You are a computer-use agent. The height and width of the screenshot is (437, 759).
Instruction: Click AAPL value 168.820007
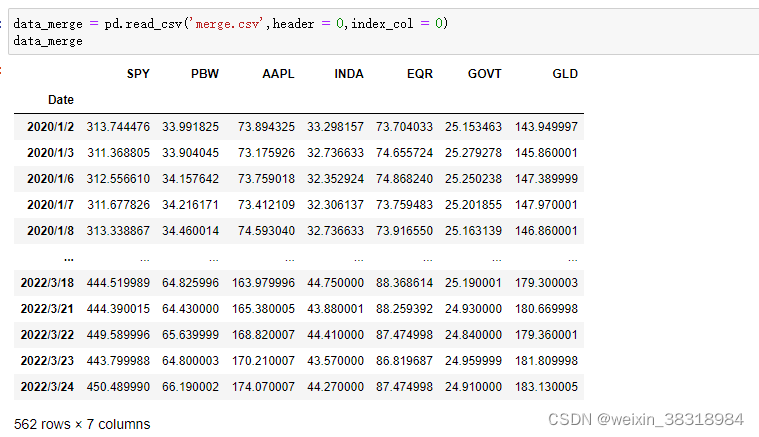(x=263, y=335)
